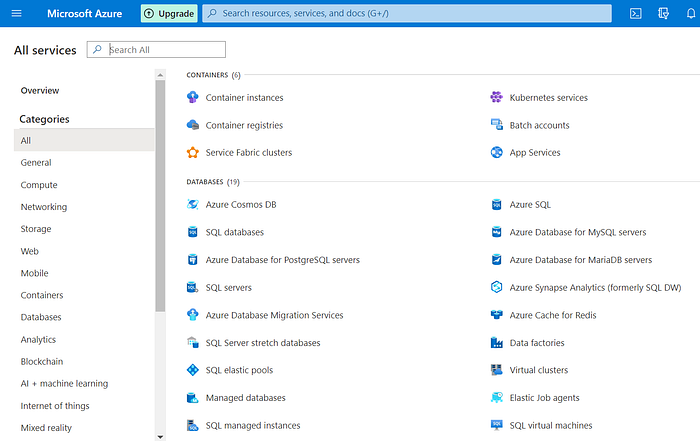Click the Service Fabric clusters icon
Screen dimensions: 700x441
(x=192, y=153)
